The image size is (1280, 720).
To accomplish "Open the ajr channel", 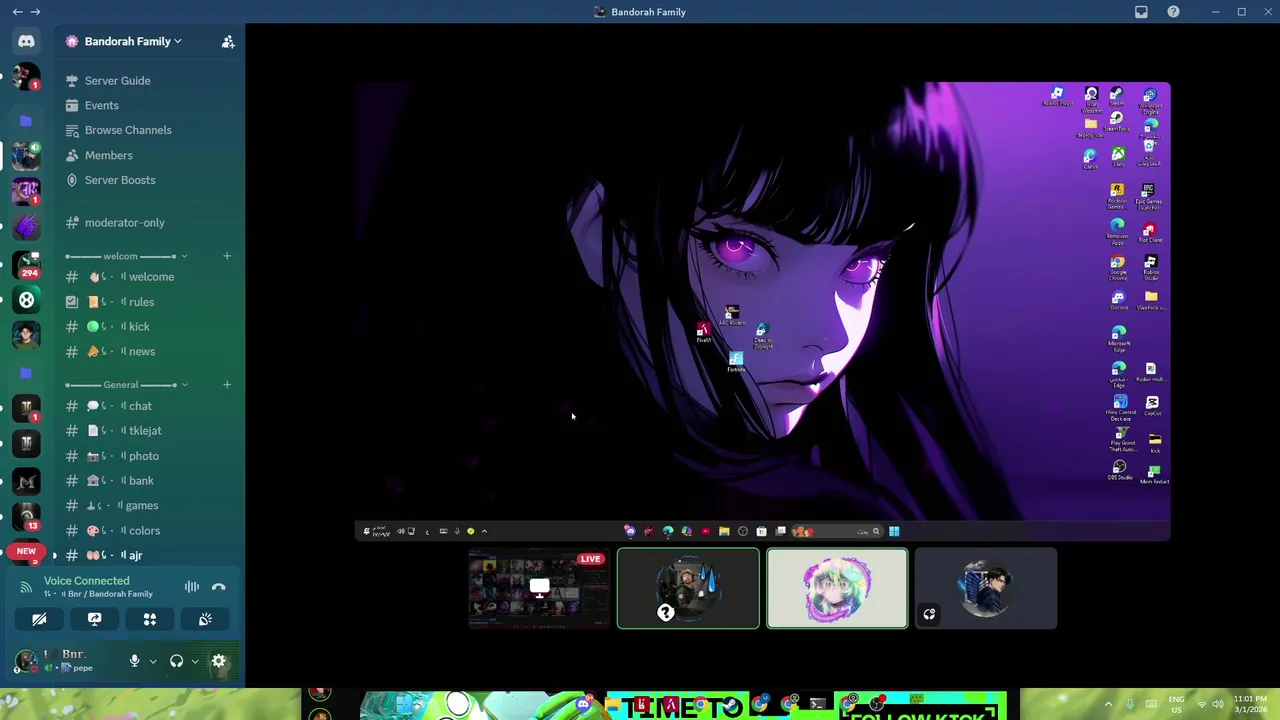I will (146, 555).
